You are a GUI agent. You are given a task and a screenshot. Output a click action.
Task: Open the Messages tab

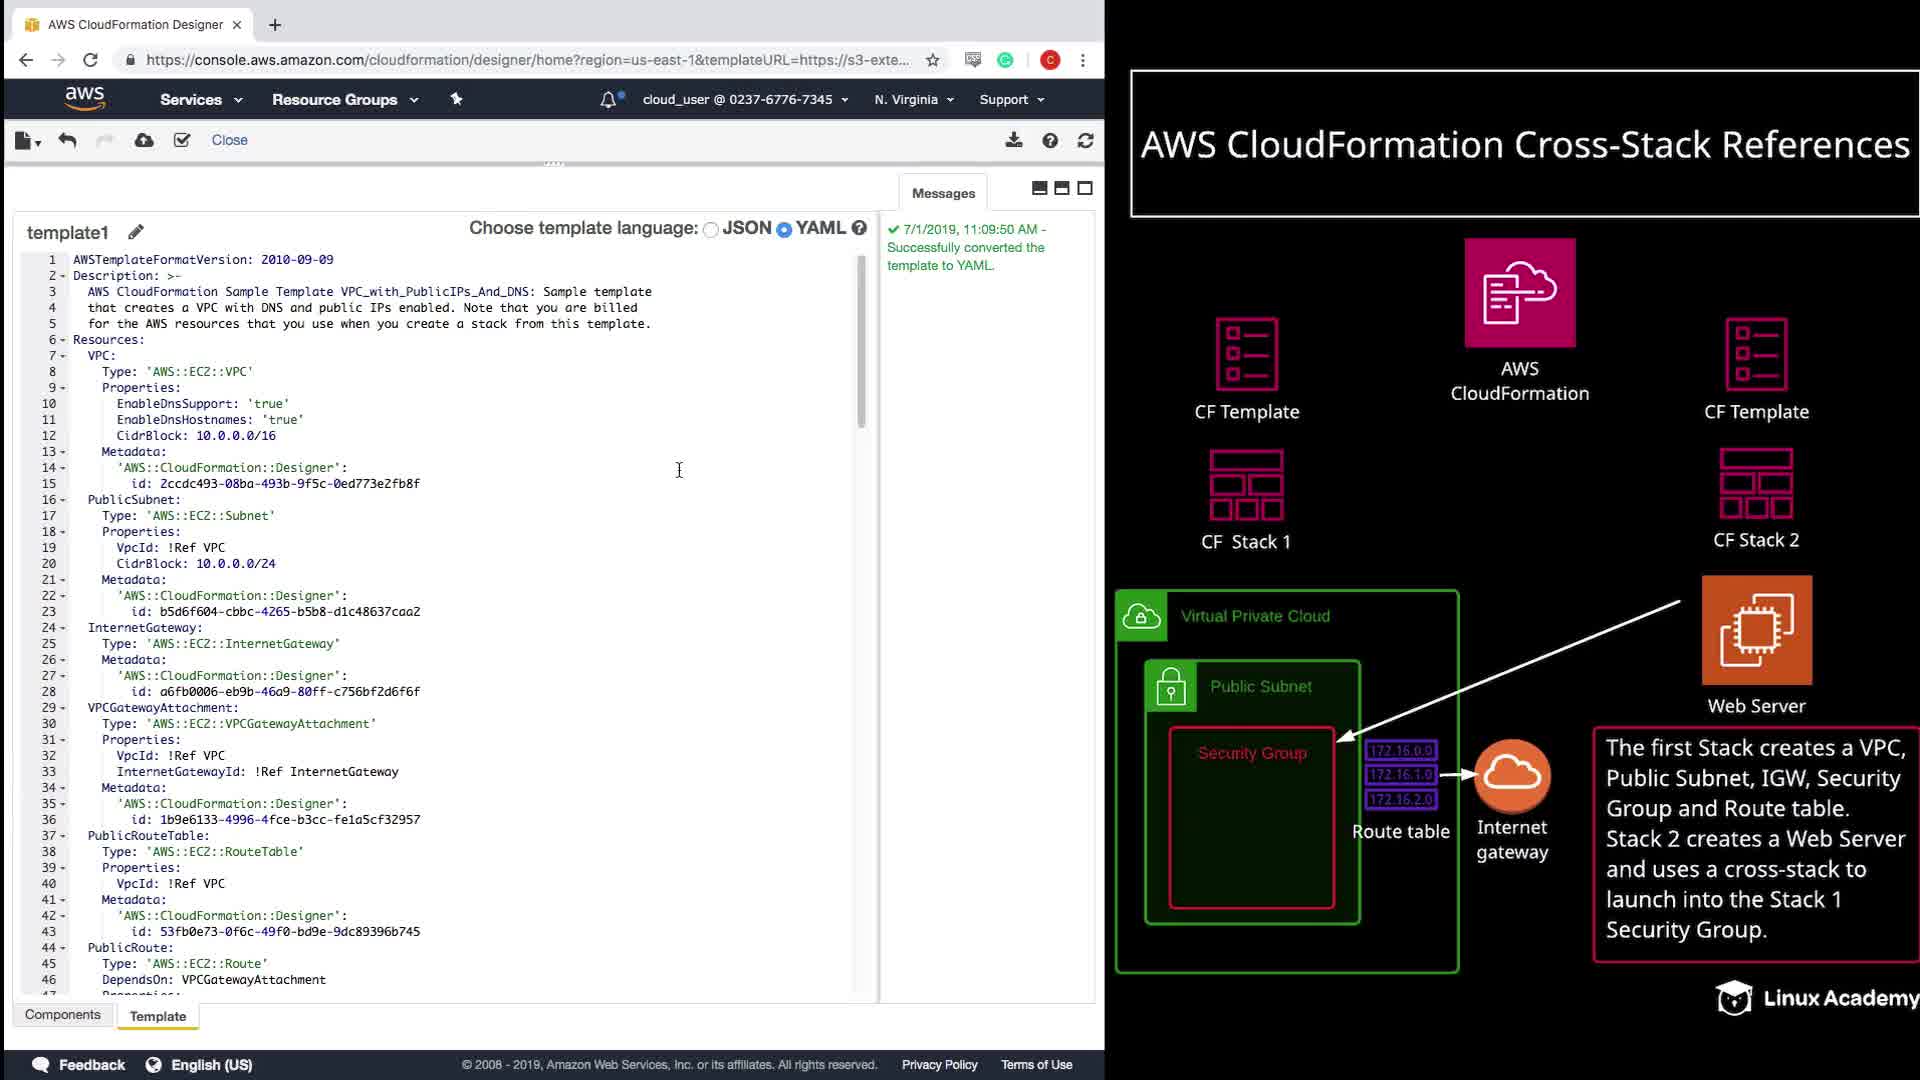943,193
